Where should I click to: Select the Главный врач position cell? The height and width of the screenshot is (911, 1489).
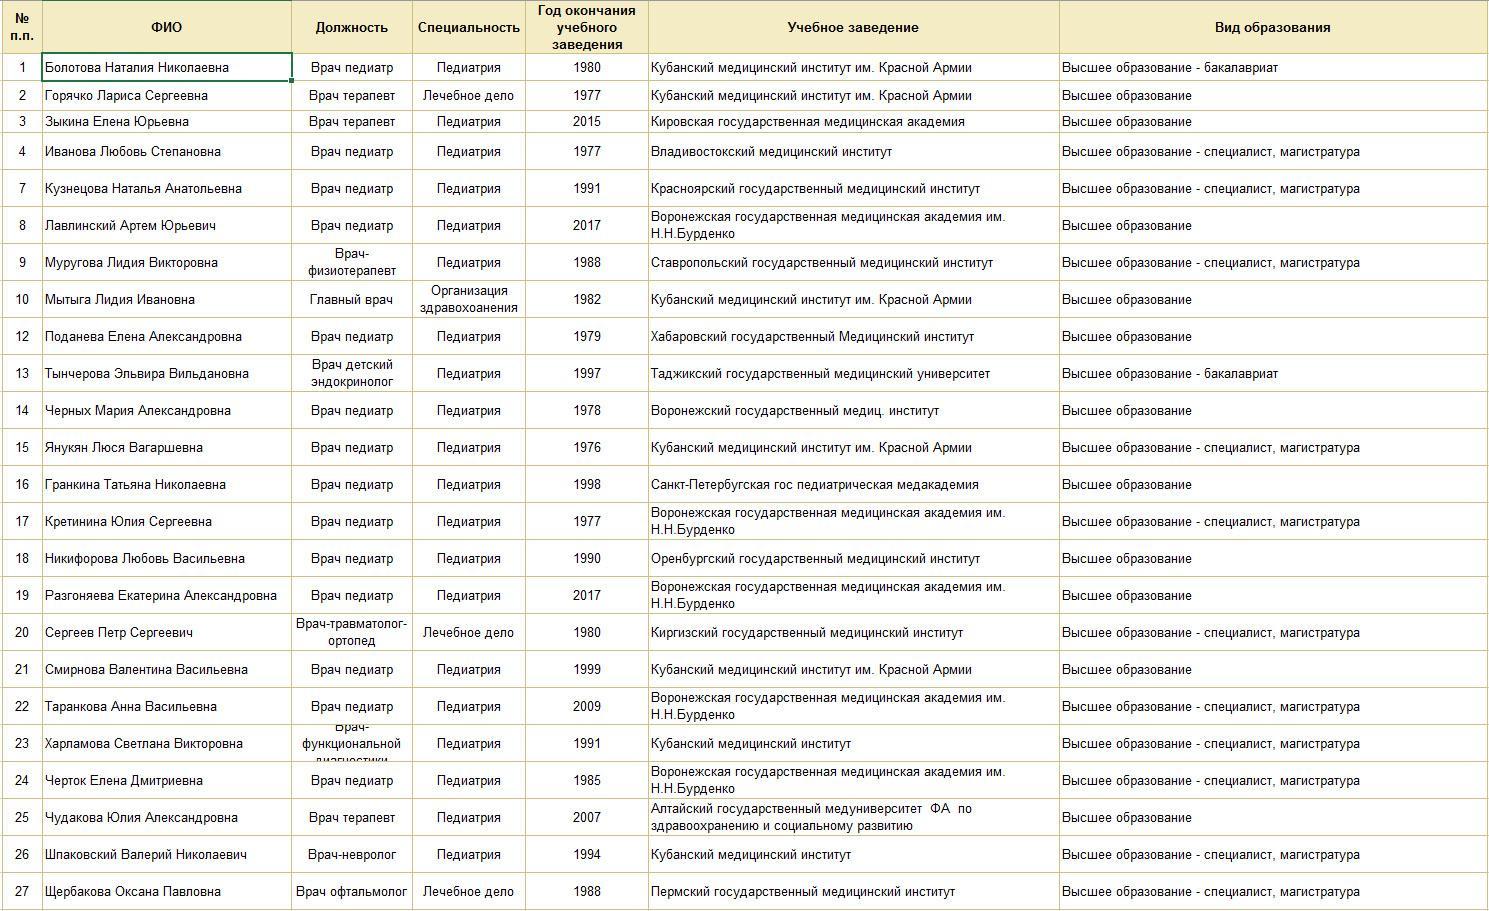click(x=352, y=300)
